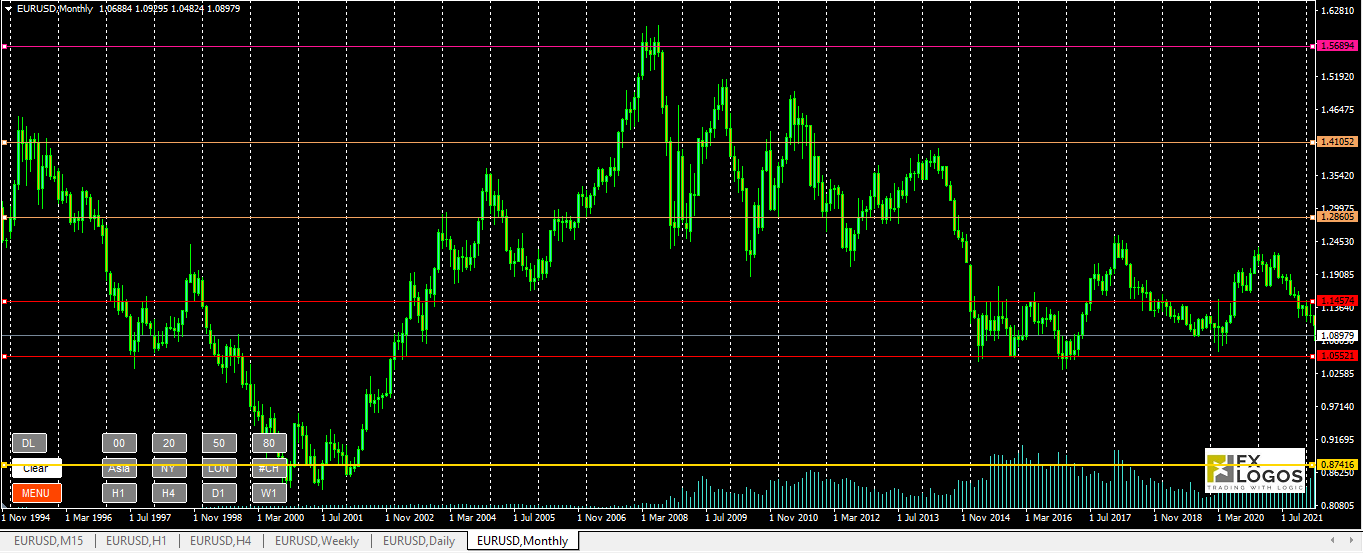Toggle the Asia session button
This screenshot has width=1363, height=553.
(x=119, y=468)
